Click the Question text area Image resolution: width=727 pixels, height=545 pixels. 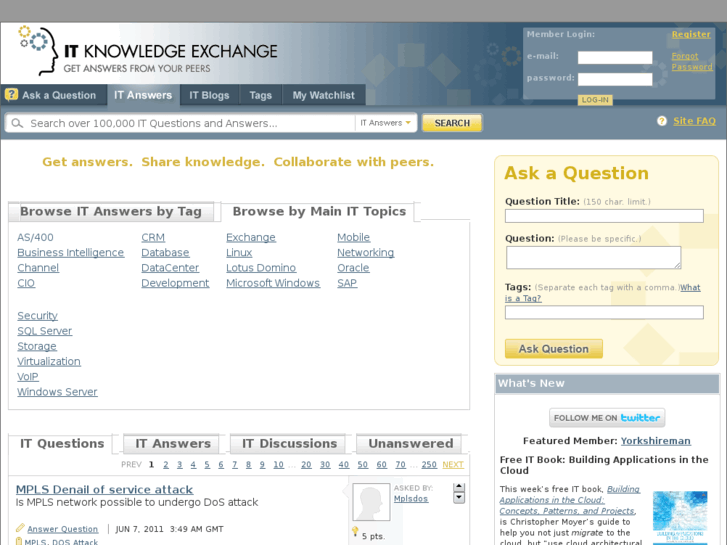[593, 257]
